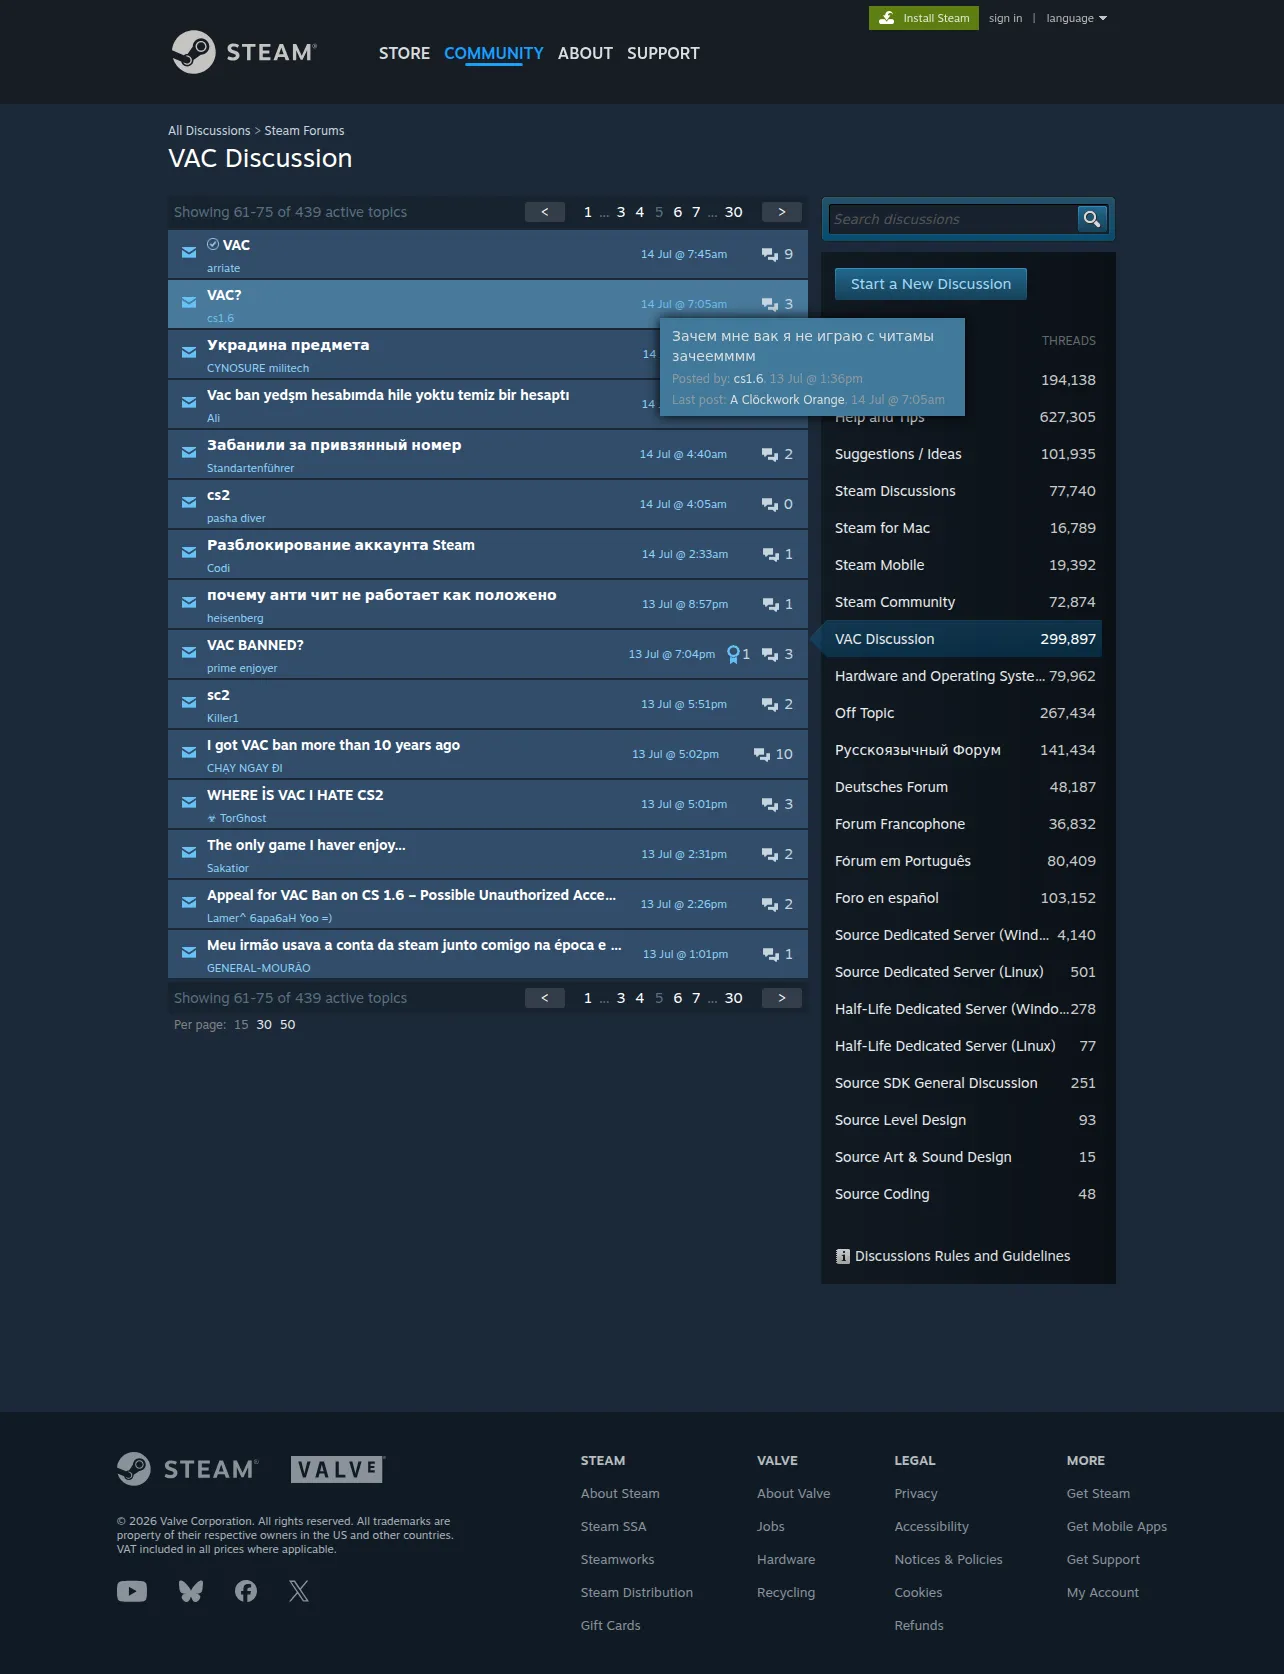The width and height of the screenshot is (1284, 1674).
Task: Open the footer Privacy link
Action: [x=916, y=1494]
